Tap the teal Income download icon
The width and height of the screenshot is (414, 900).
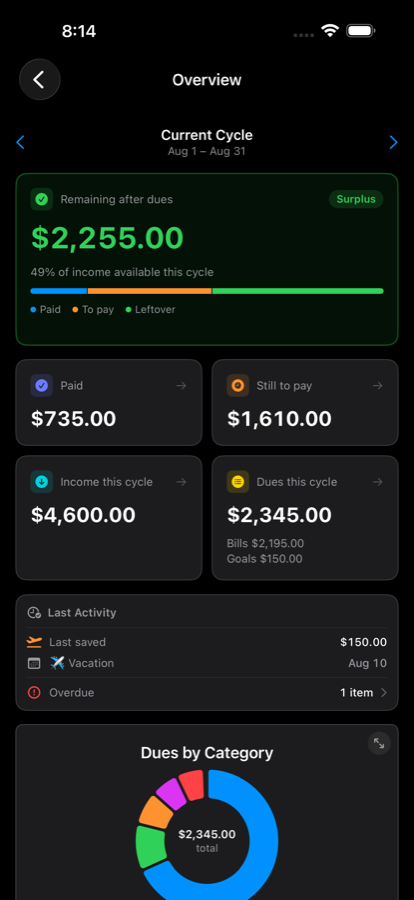click(41, 482)
